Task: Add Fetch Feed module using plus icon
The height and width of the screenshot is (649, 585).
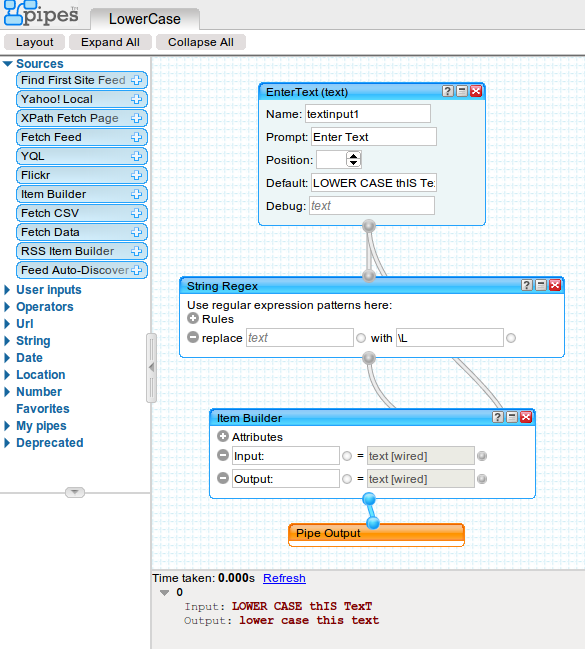Action: tap(136, 137)
